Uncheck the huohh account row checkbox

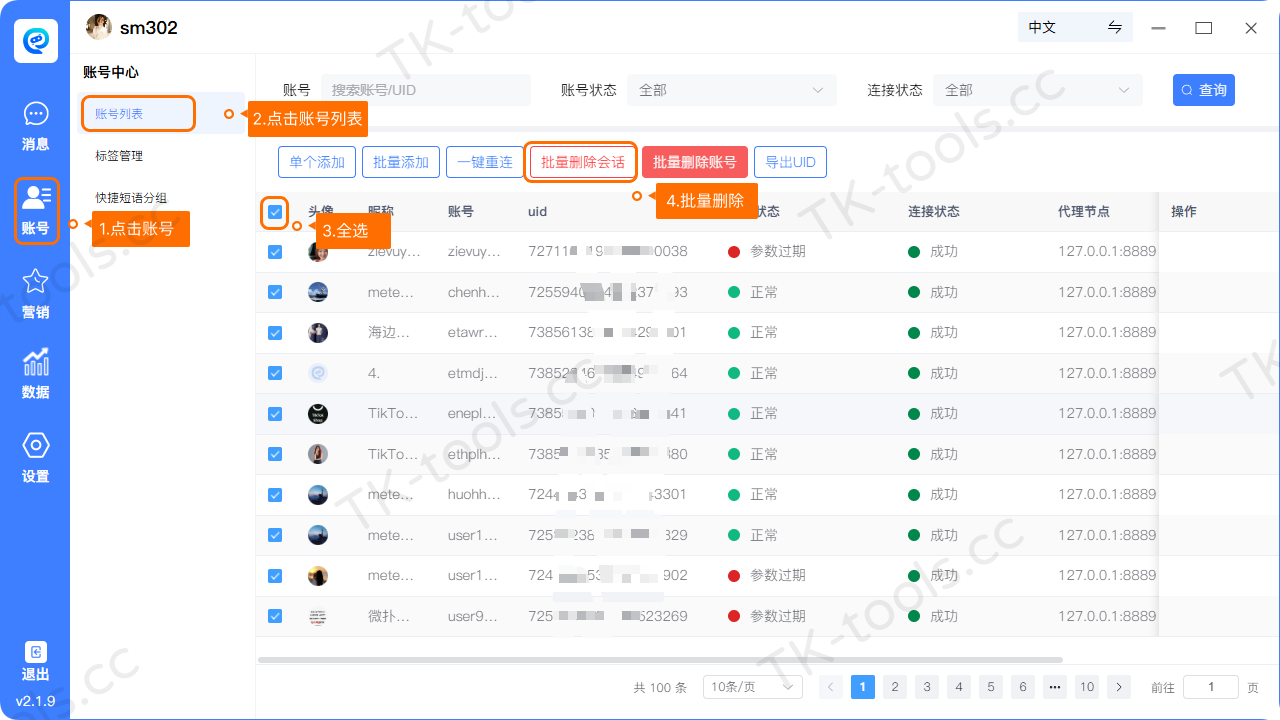pos(275,495)
